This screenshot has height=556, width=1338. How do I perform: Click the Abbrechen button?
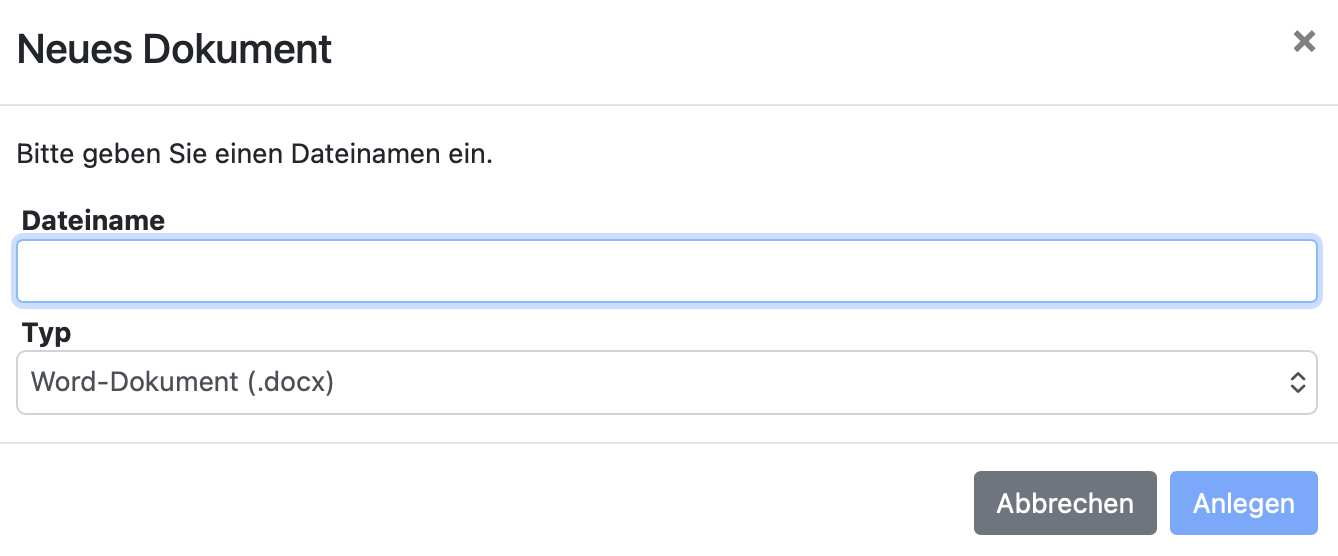coord(1065,503)
